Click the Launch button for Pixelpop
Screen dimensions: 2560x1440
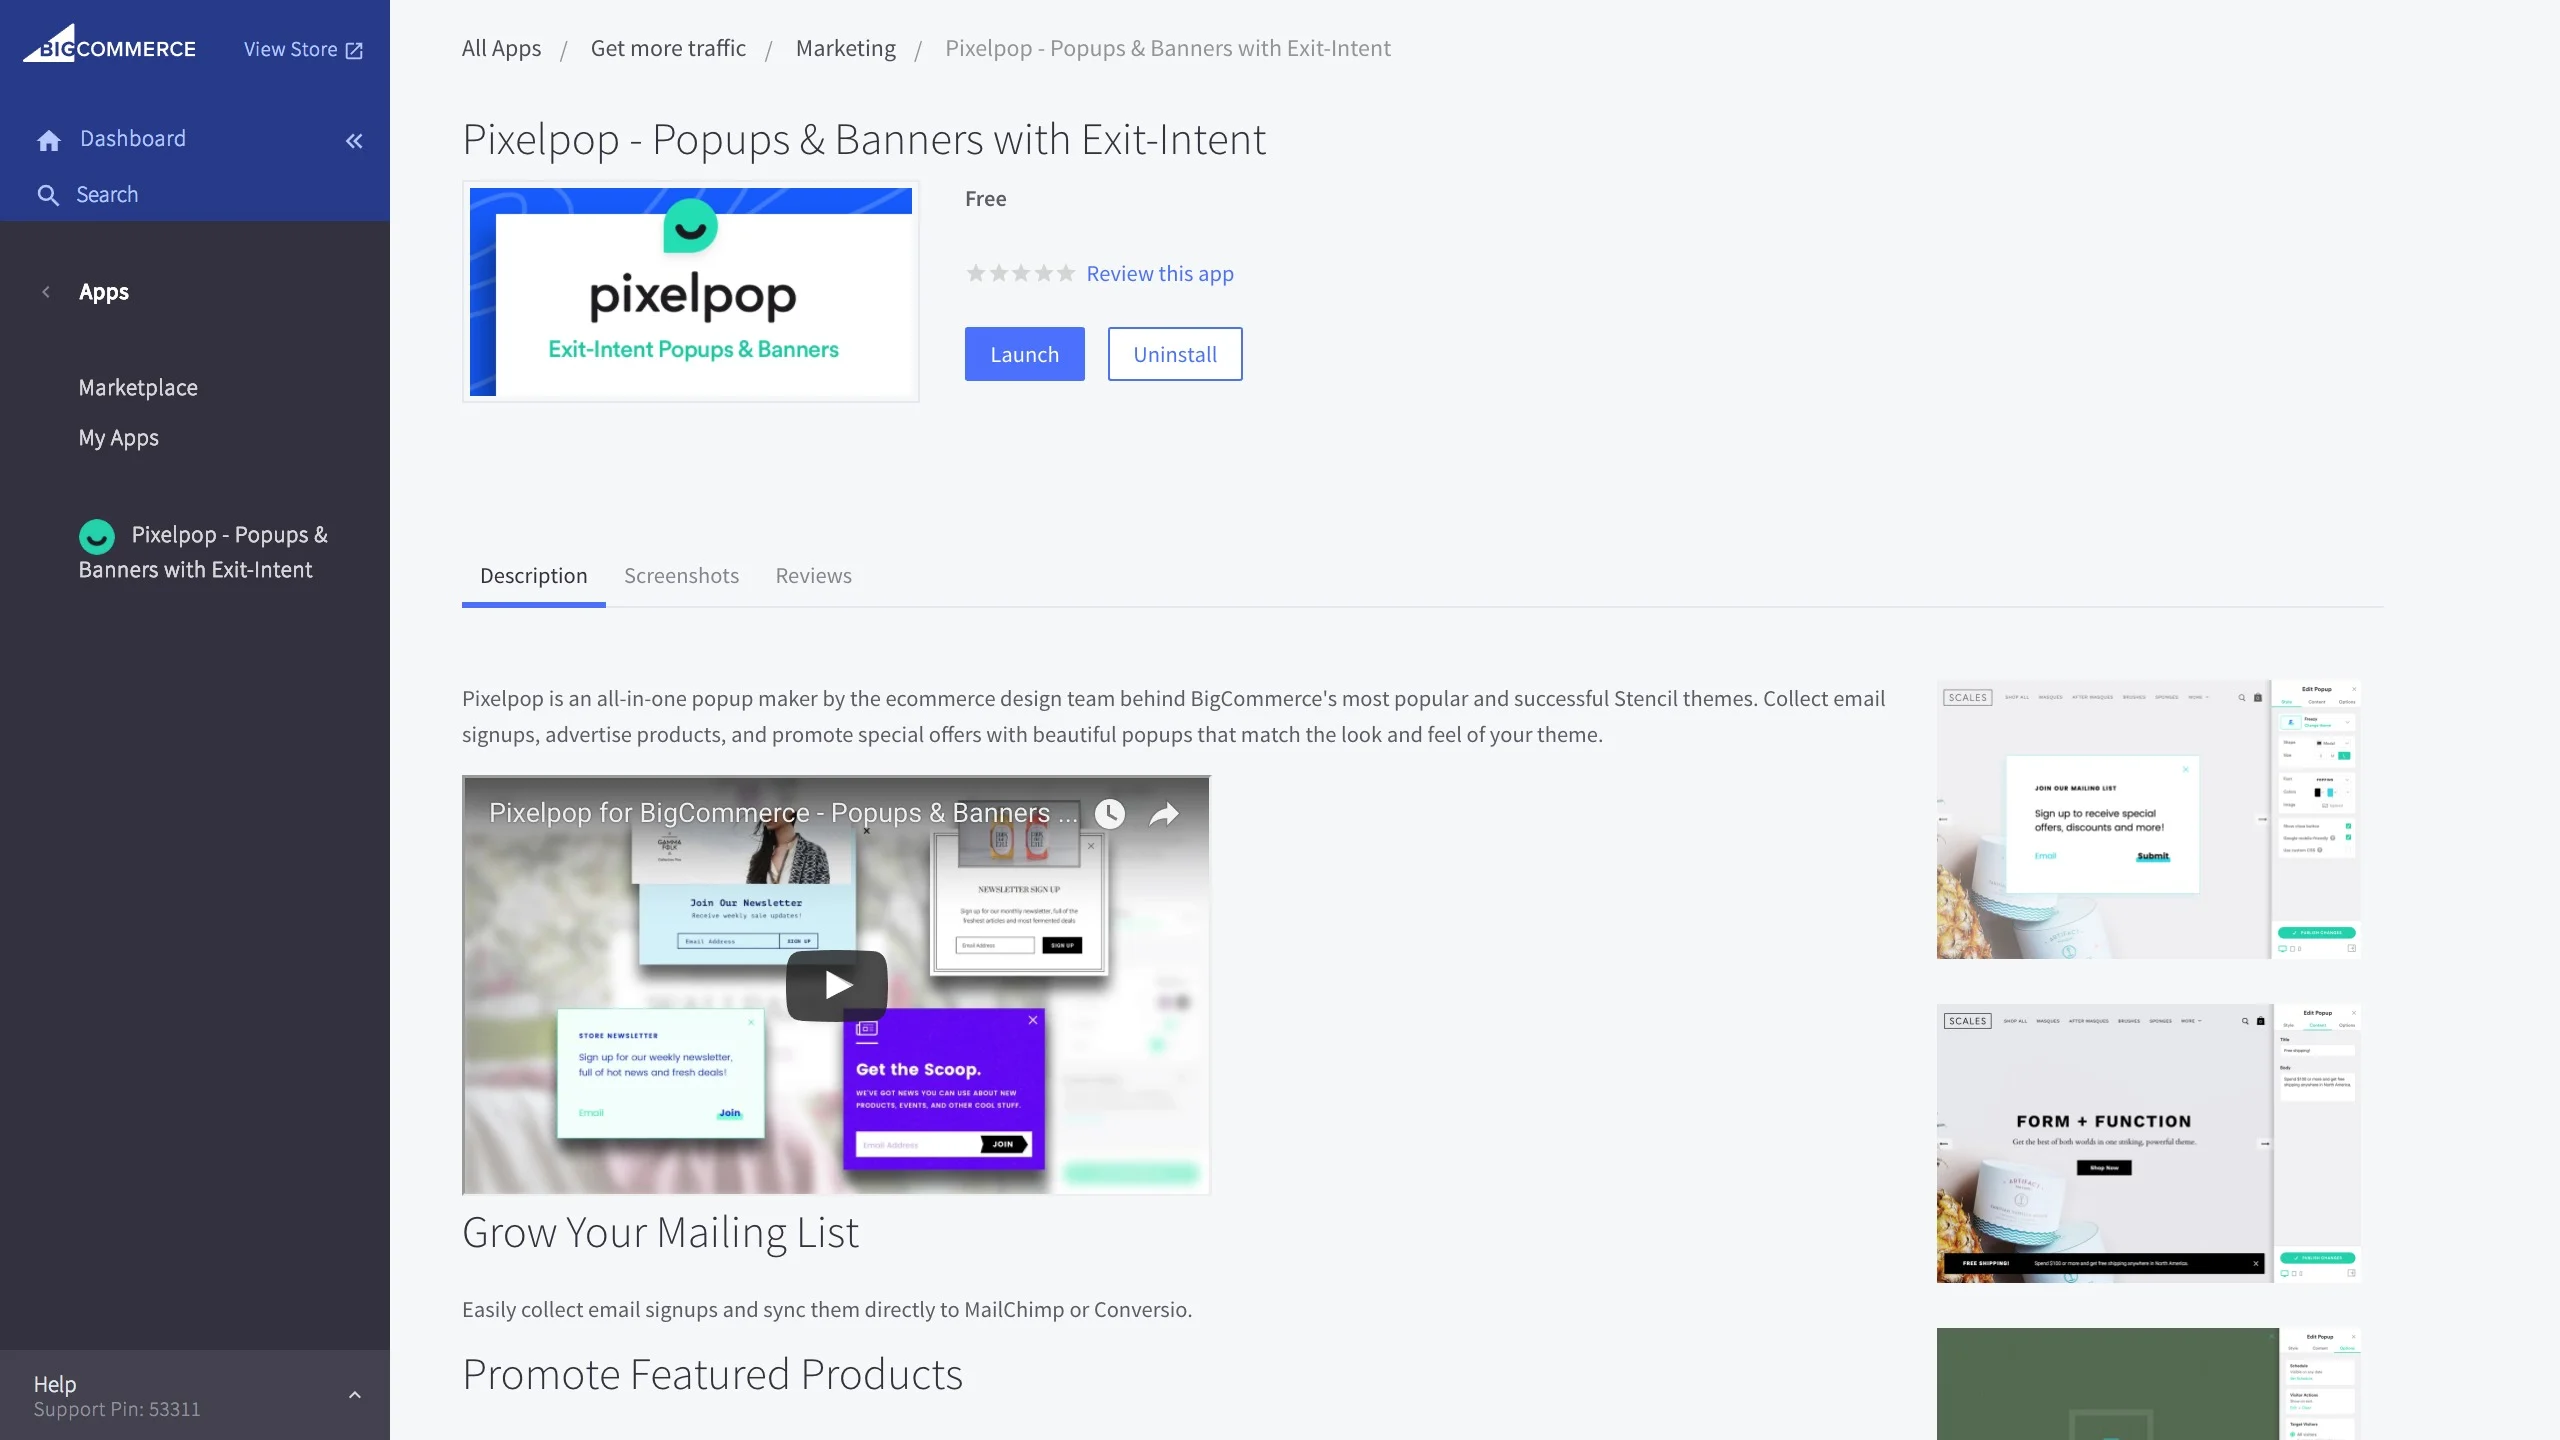point(1023,353)
